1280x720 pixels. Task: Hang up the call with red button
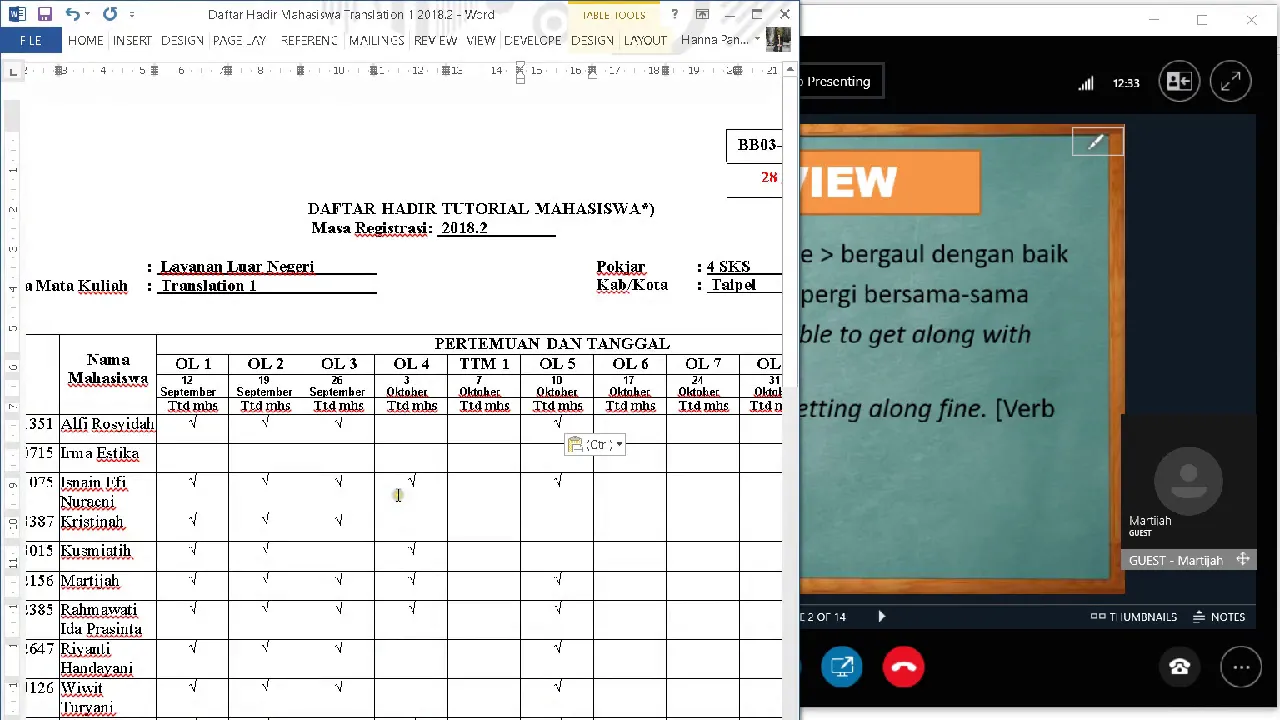pyautogui.click(x=904, y=667)
